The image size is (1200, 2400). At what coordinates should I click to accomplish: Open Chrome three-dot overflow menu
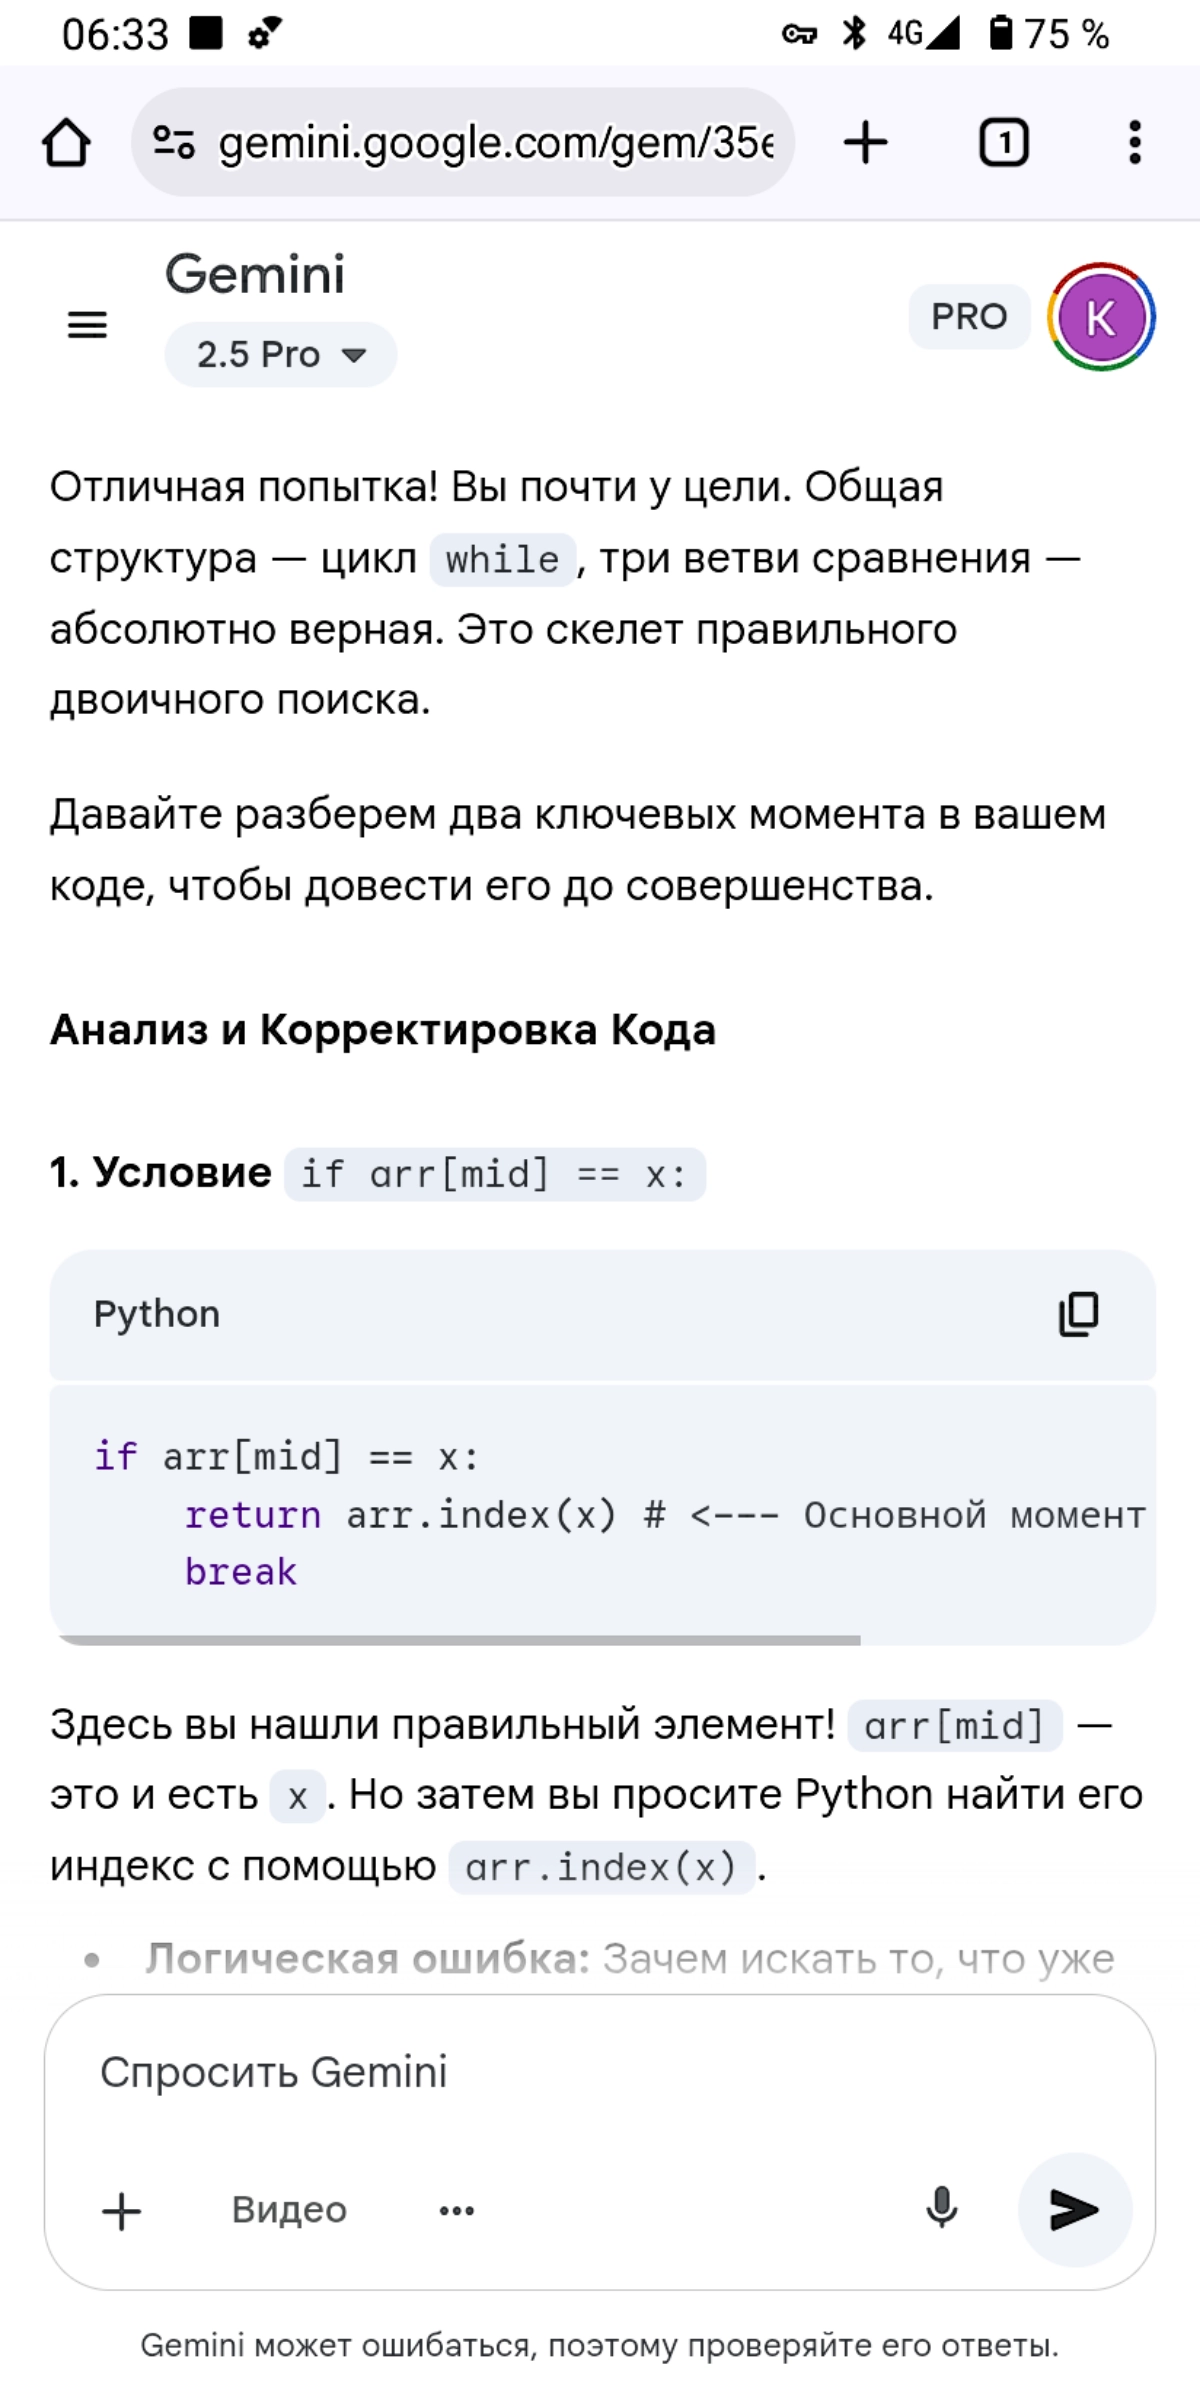point(1134,142)
